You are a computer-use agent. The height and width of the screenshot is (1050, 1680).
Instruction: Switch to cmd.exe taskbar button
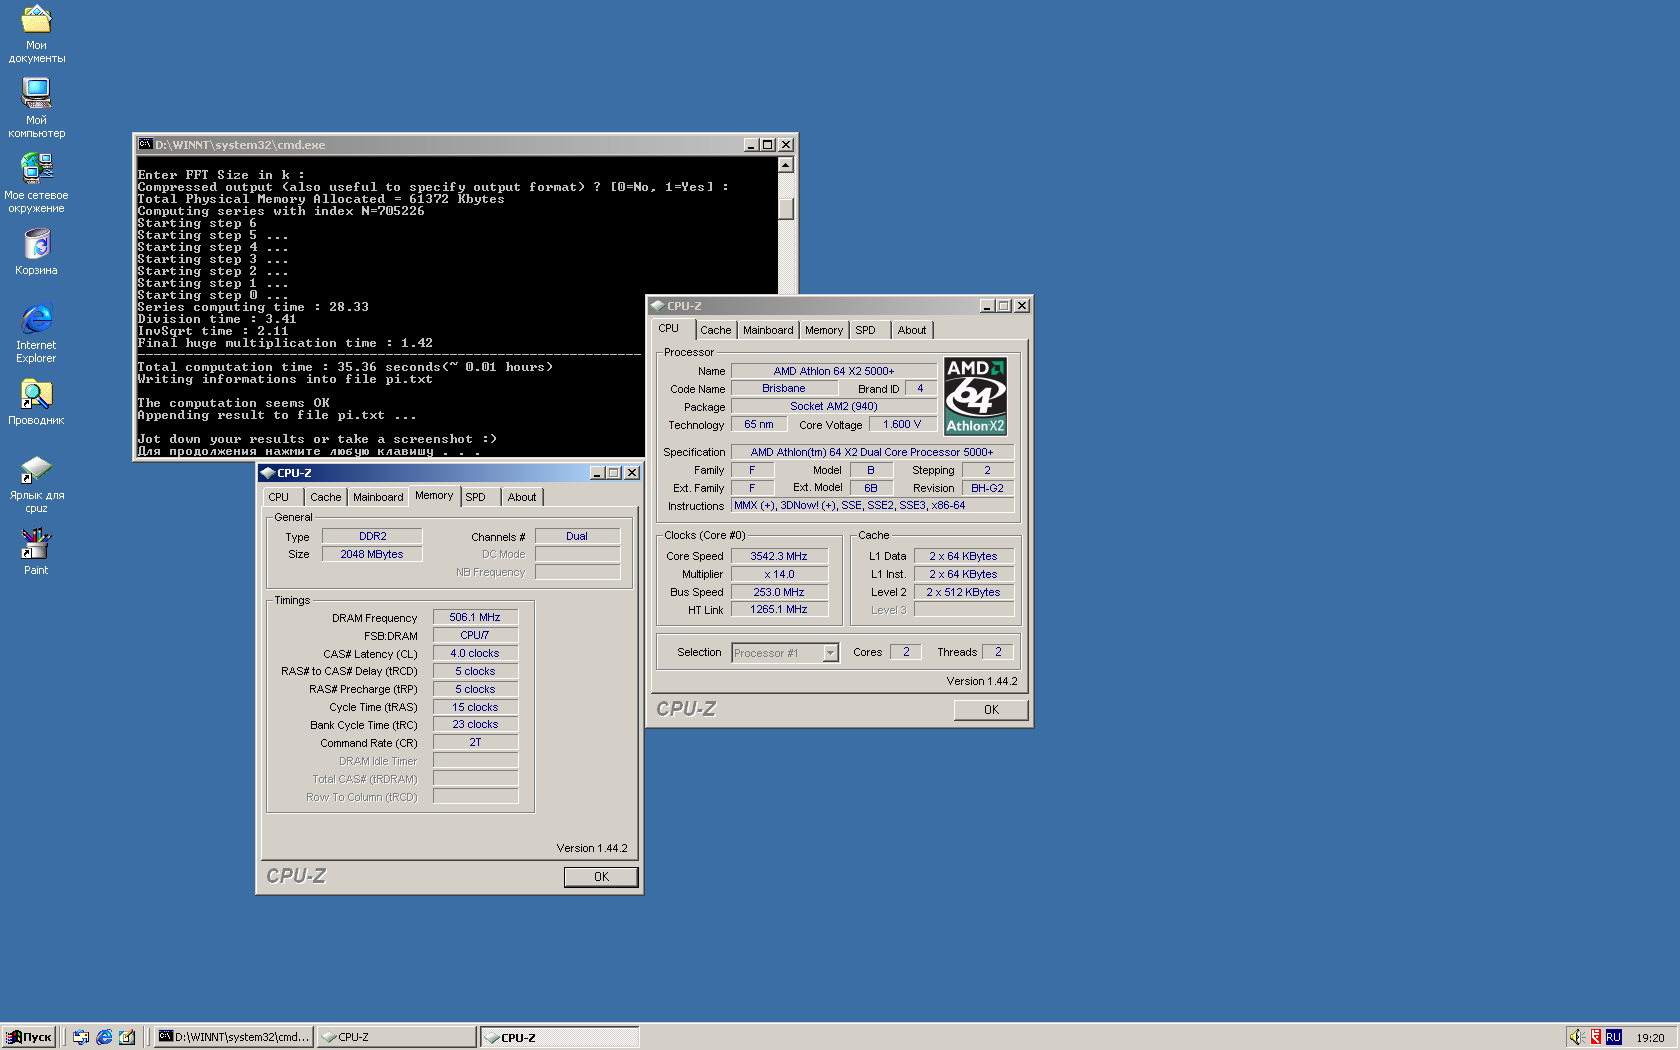(x=234, y=1037)
